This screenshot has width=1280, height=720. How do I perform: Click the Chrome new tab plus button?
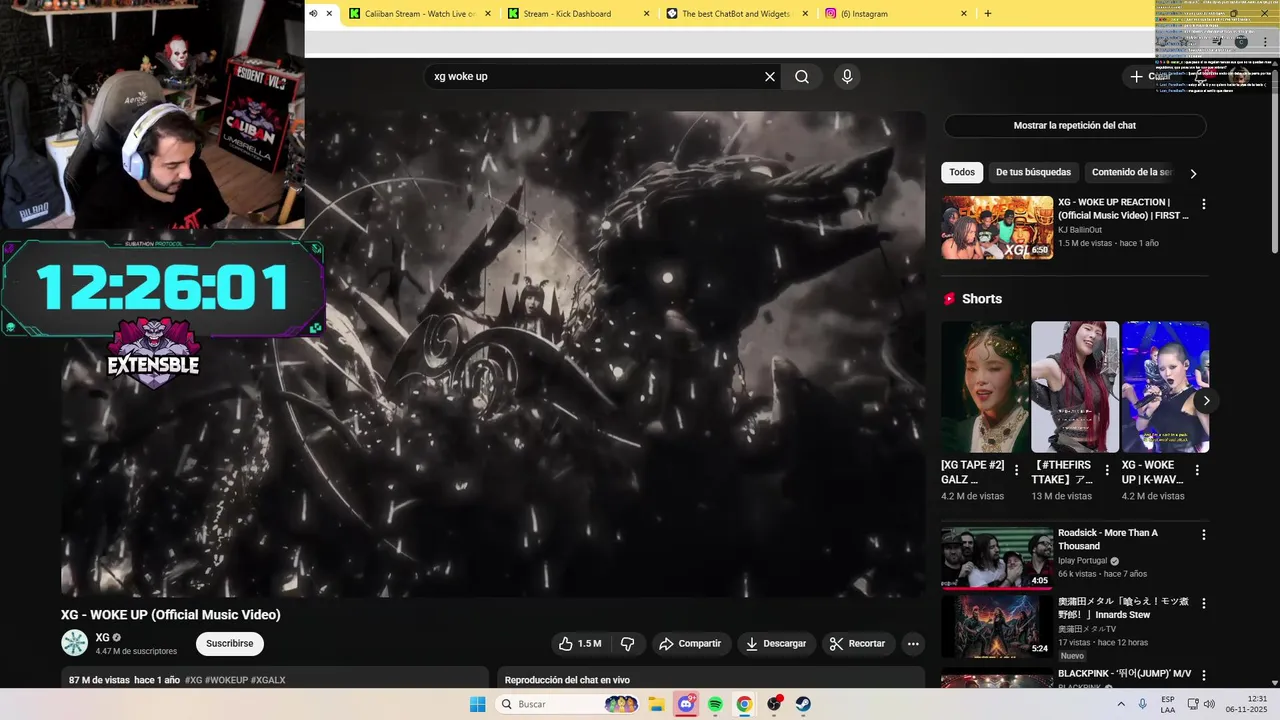click(988, 14)
